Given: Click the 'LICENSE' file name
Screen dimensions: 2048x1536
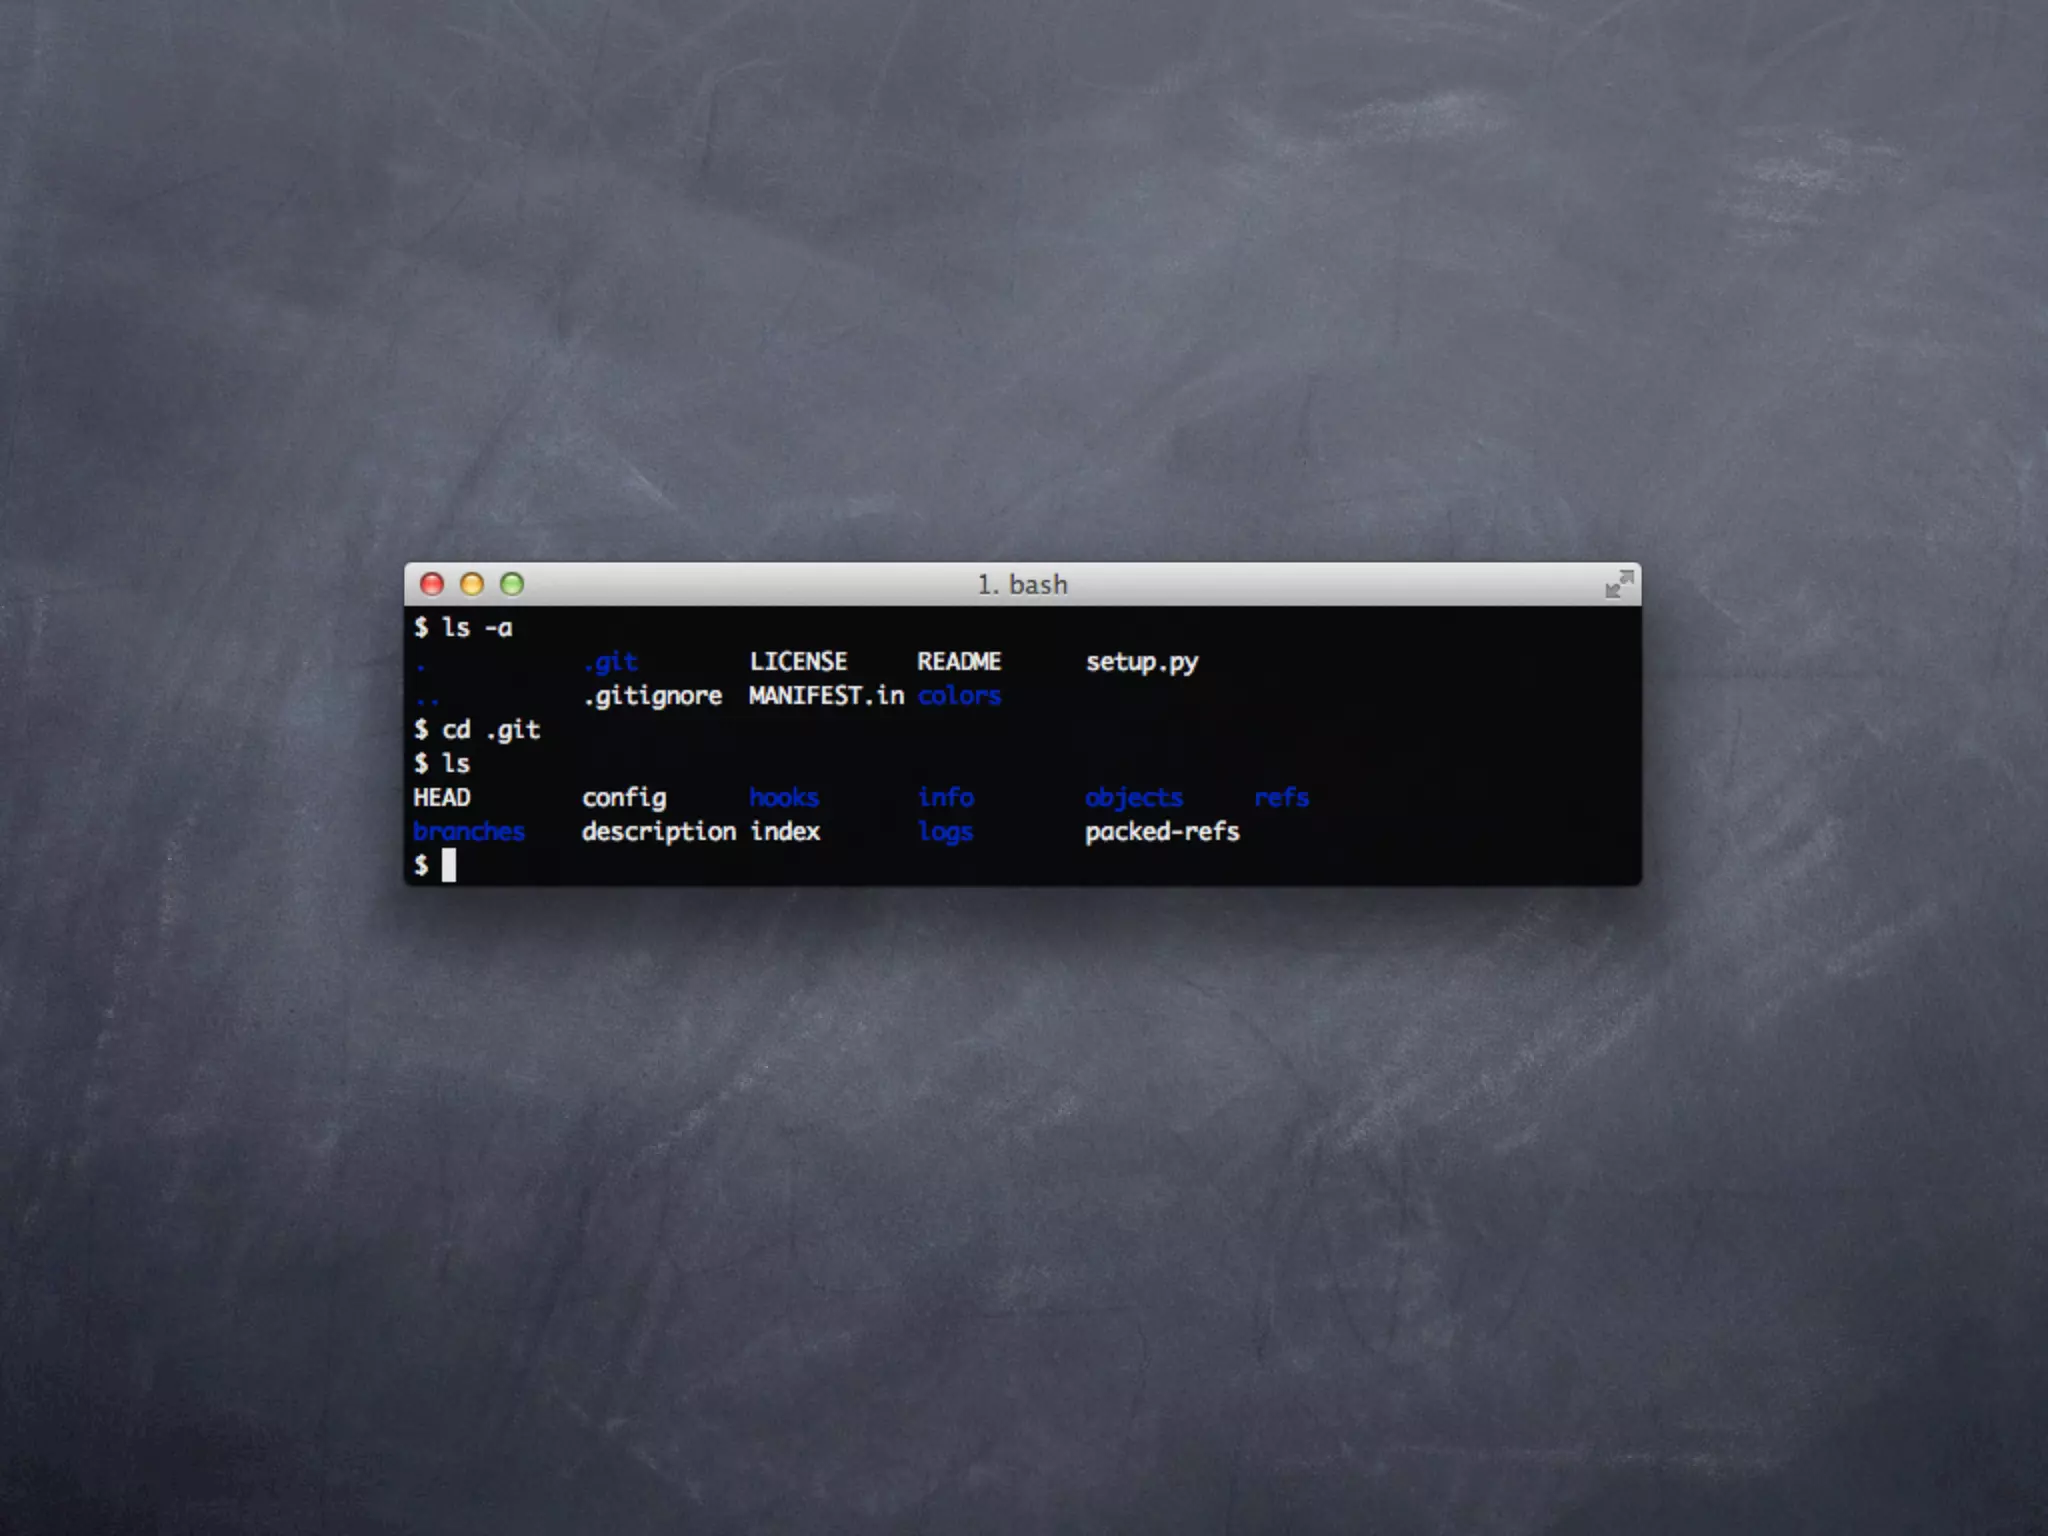Looking at the screenshot, I should click(x=798, y=662).
